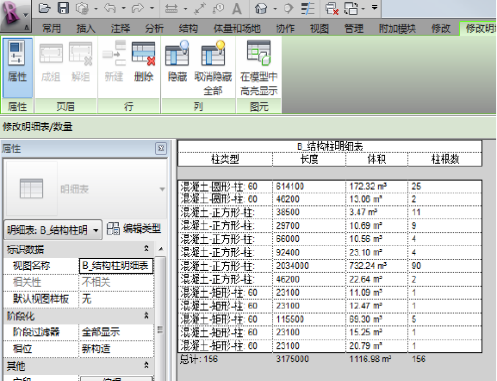Click the Tag by category icon
The image size is (497, 381).
click(x=218, y=8)
